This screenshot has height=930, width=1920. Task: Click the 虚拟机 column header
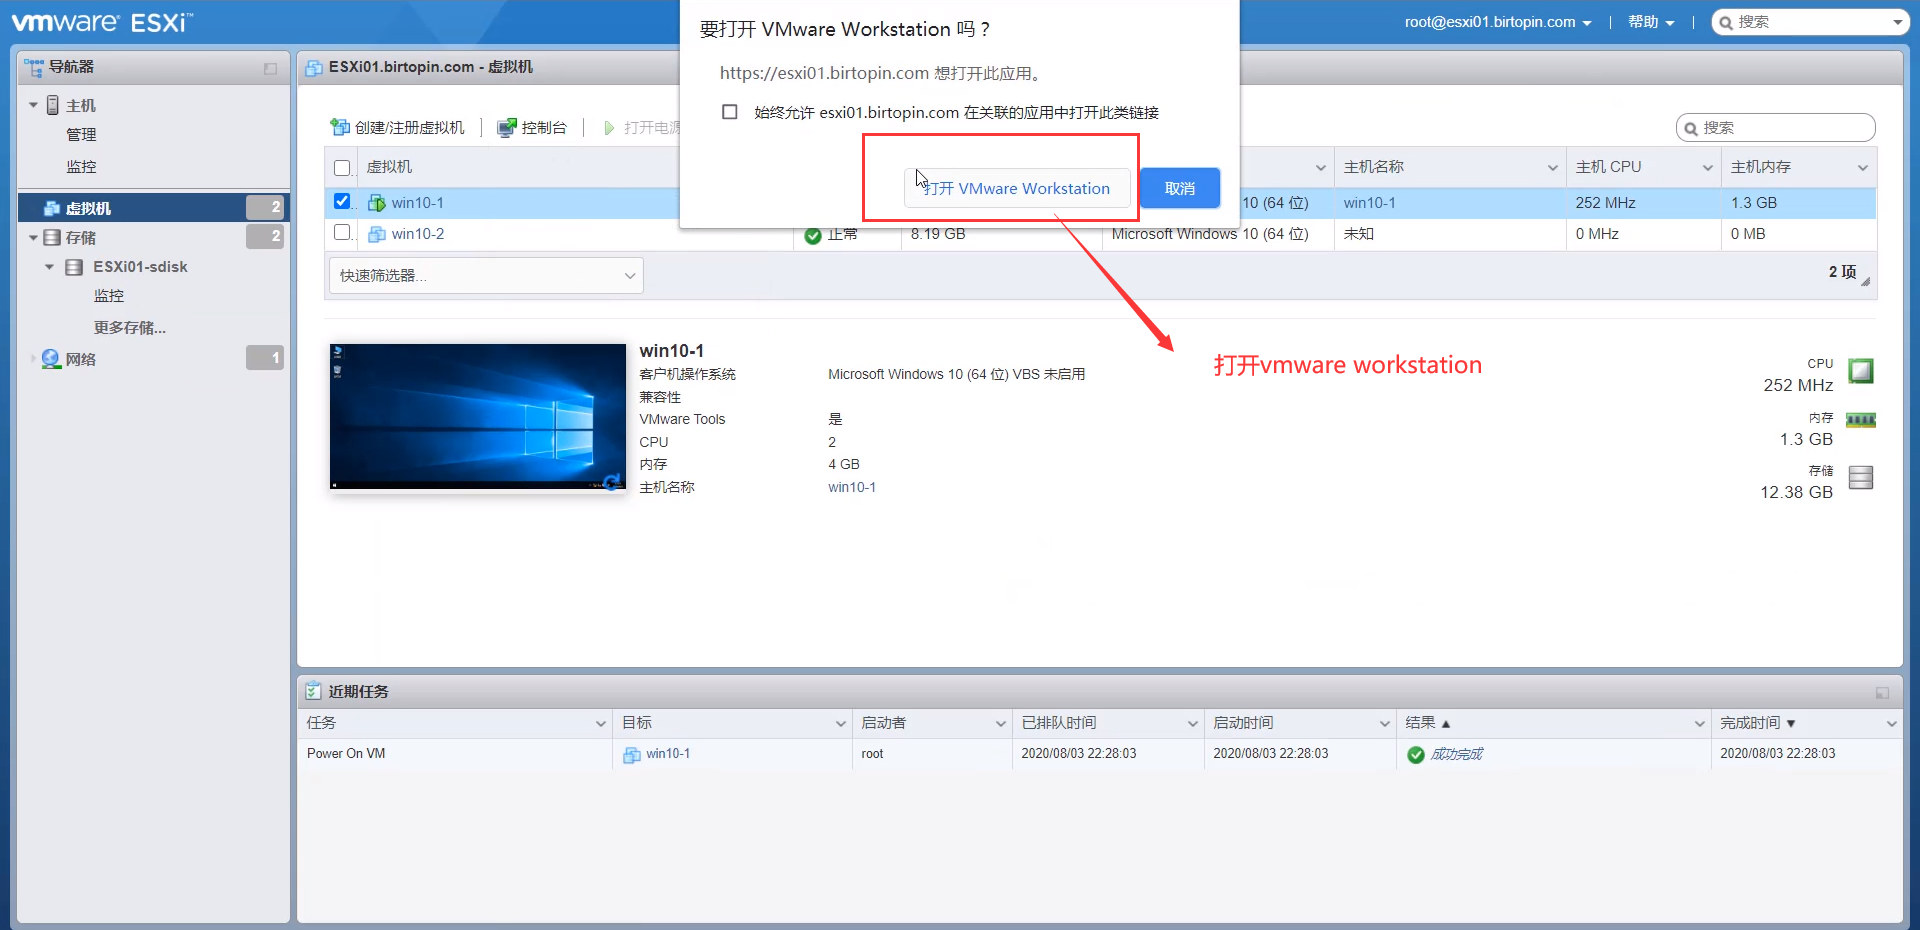point(389,167)
